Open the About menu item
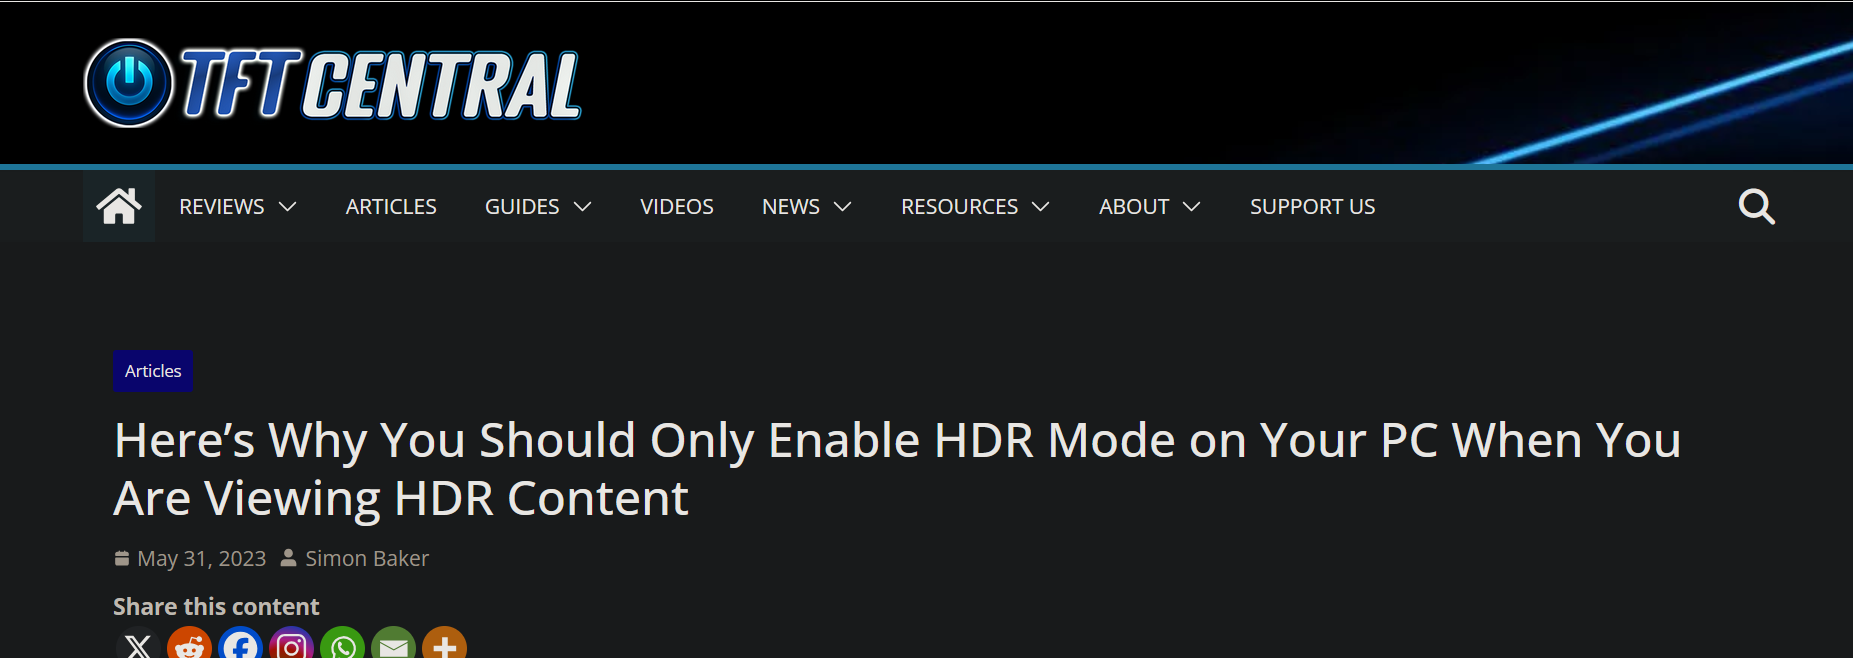The width and height of the screenshot is (1853, 658). (x=1134, y=207)
